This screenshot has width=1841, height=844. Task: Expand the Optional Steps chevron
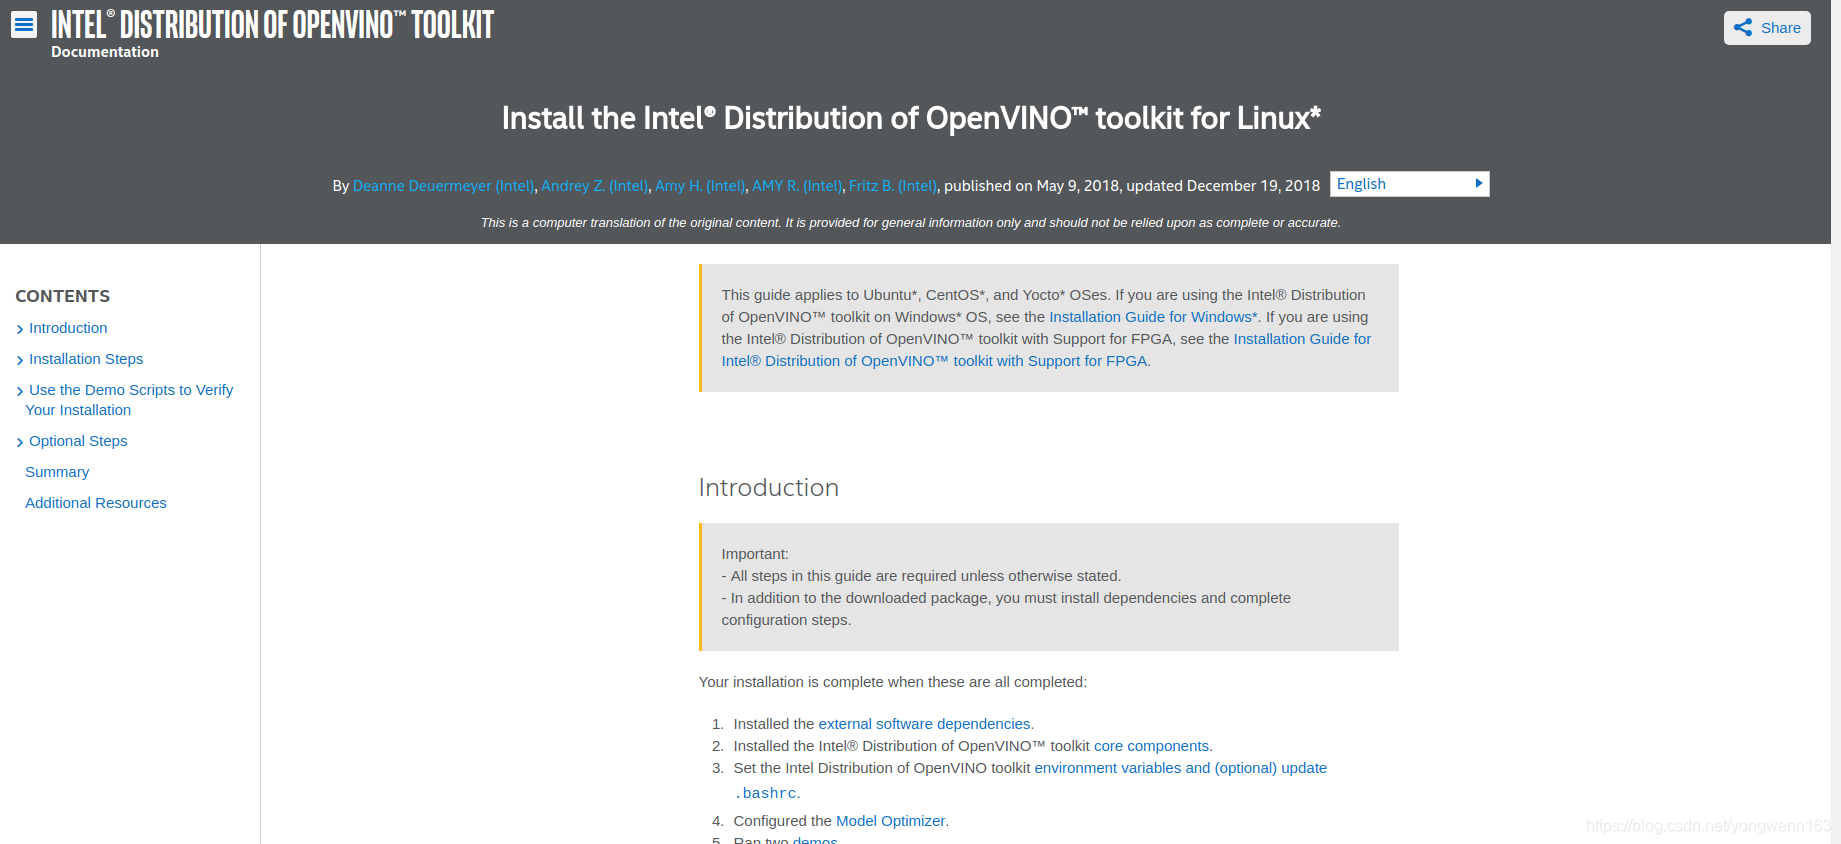(20, 442)
